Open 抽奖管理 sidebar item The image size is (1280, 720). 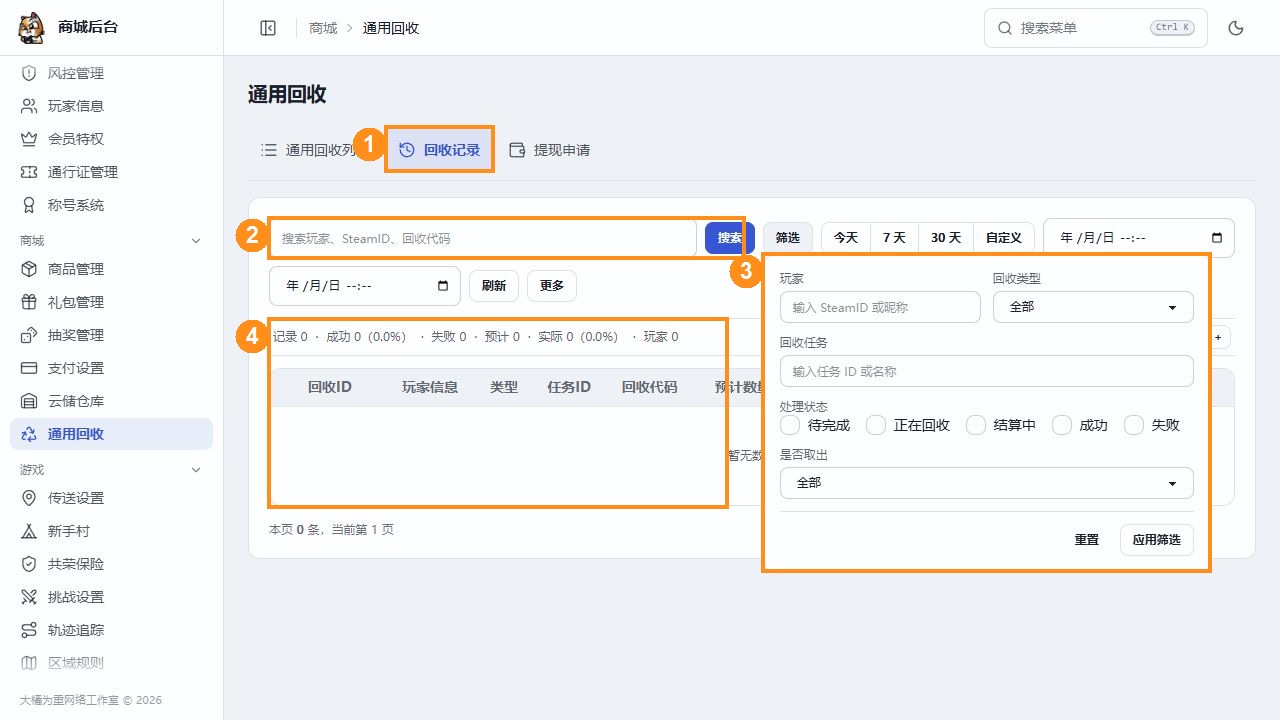click(x=111, y=335)
